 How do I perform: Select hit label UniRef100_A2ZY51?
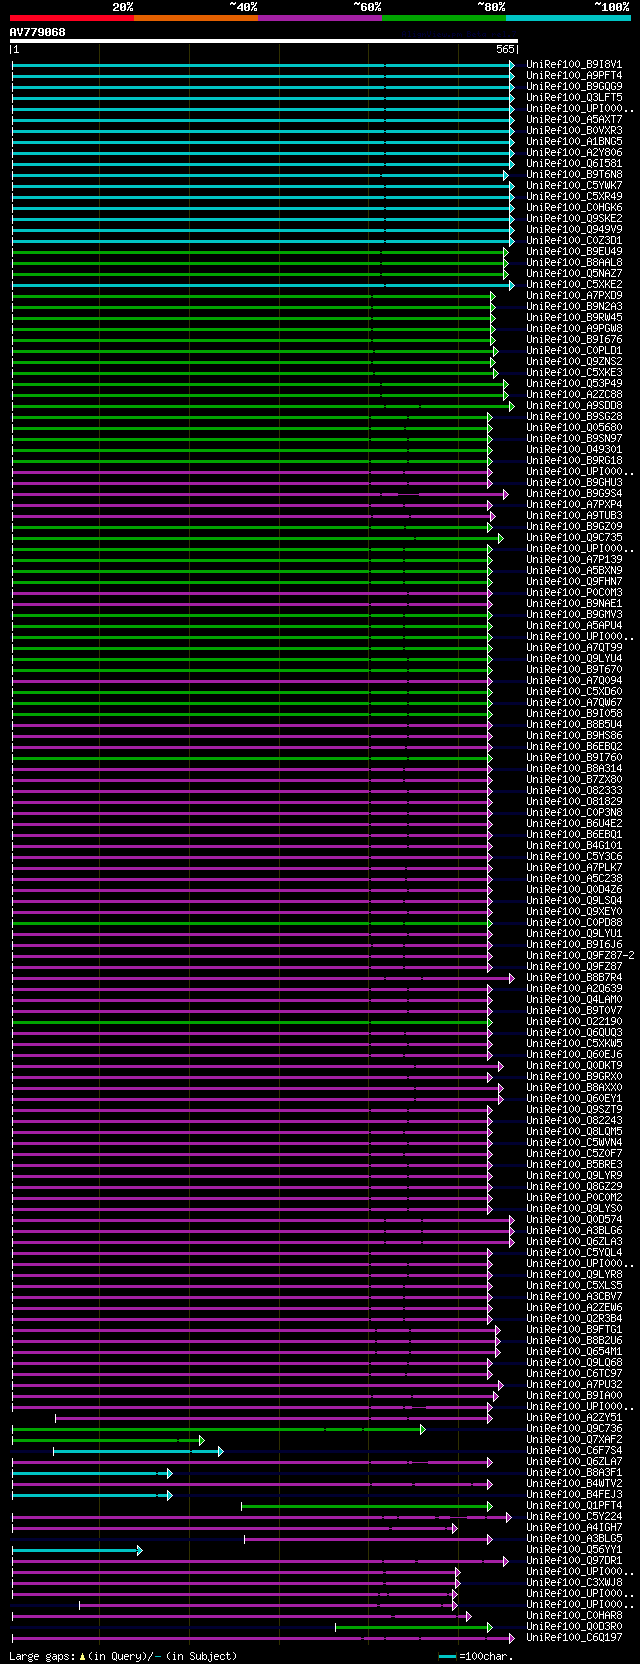[574, 1418]
